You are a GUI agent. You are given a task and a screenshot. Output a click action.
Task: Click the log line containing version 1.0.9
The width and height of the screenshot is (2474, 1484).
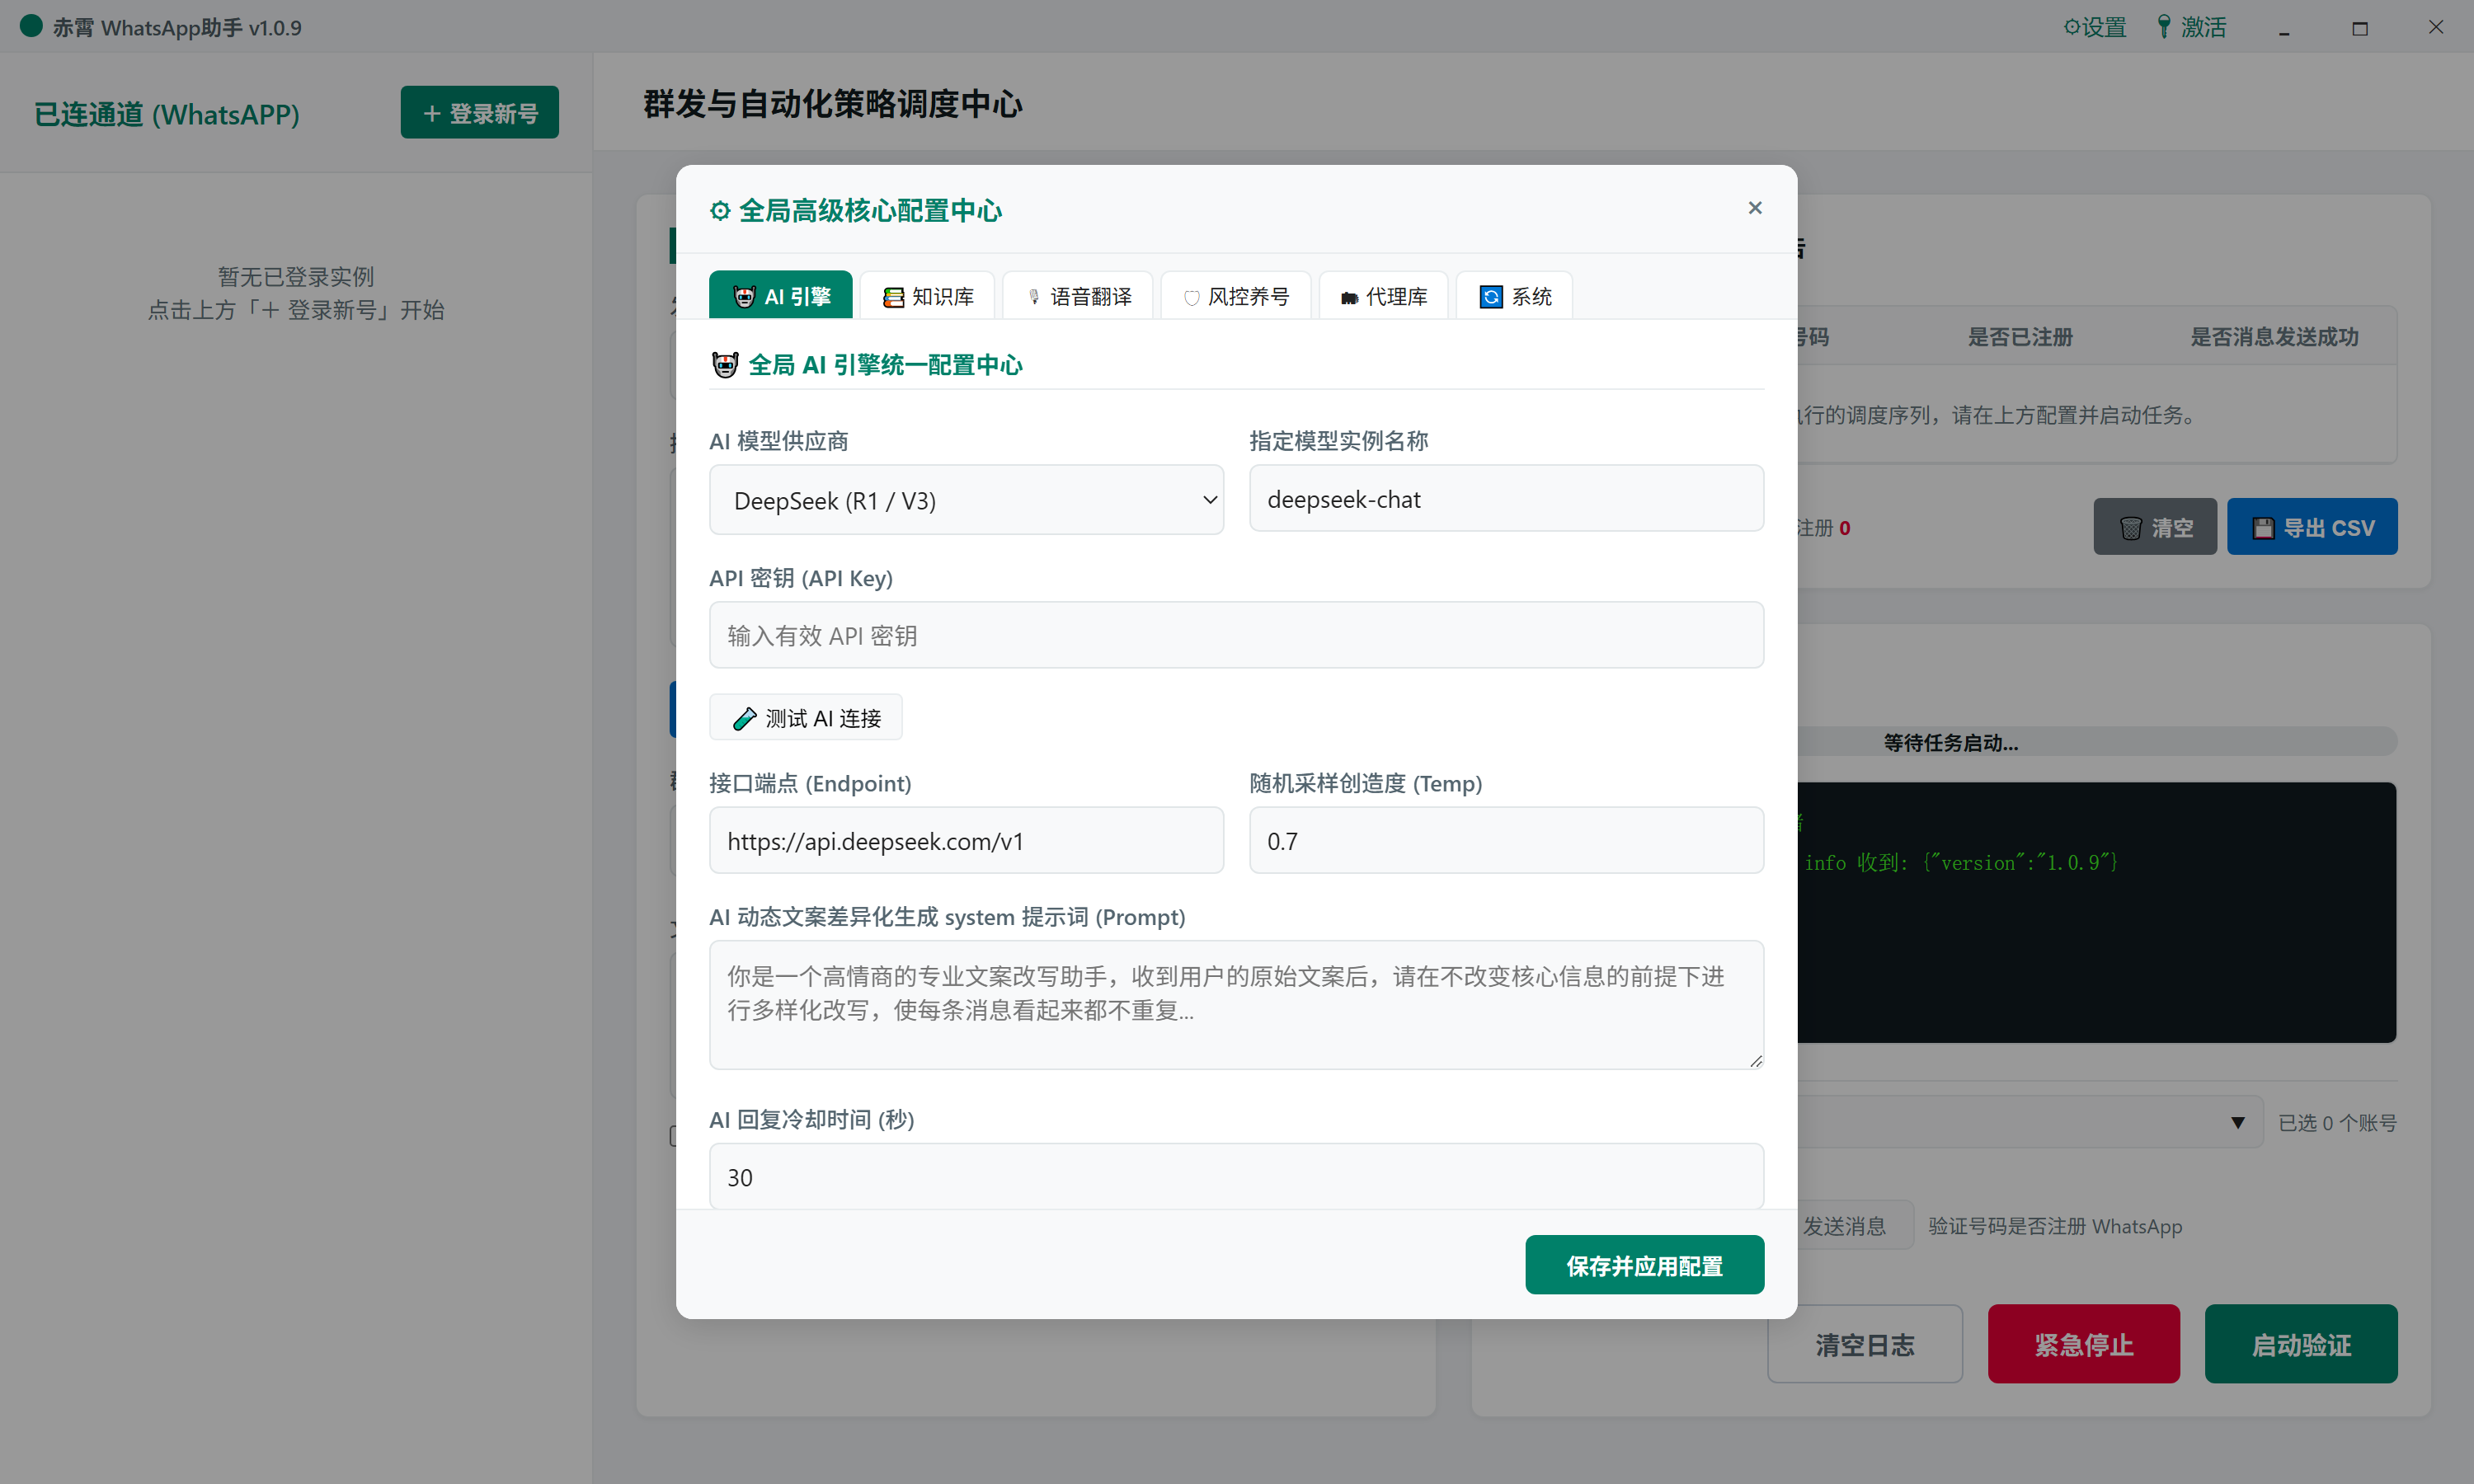(x=1960, y=862)
